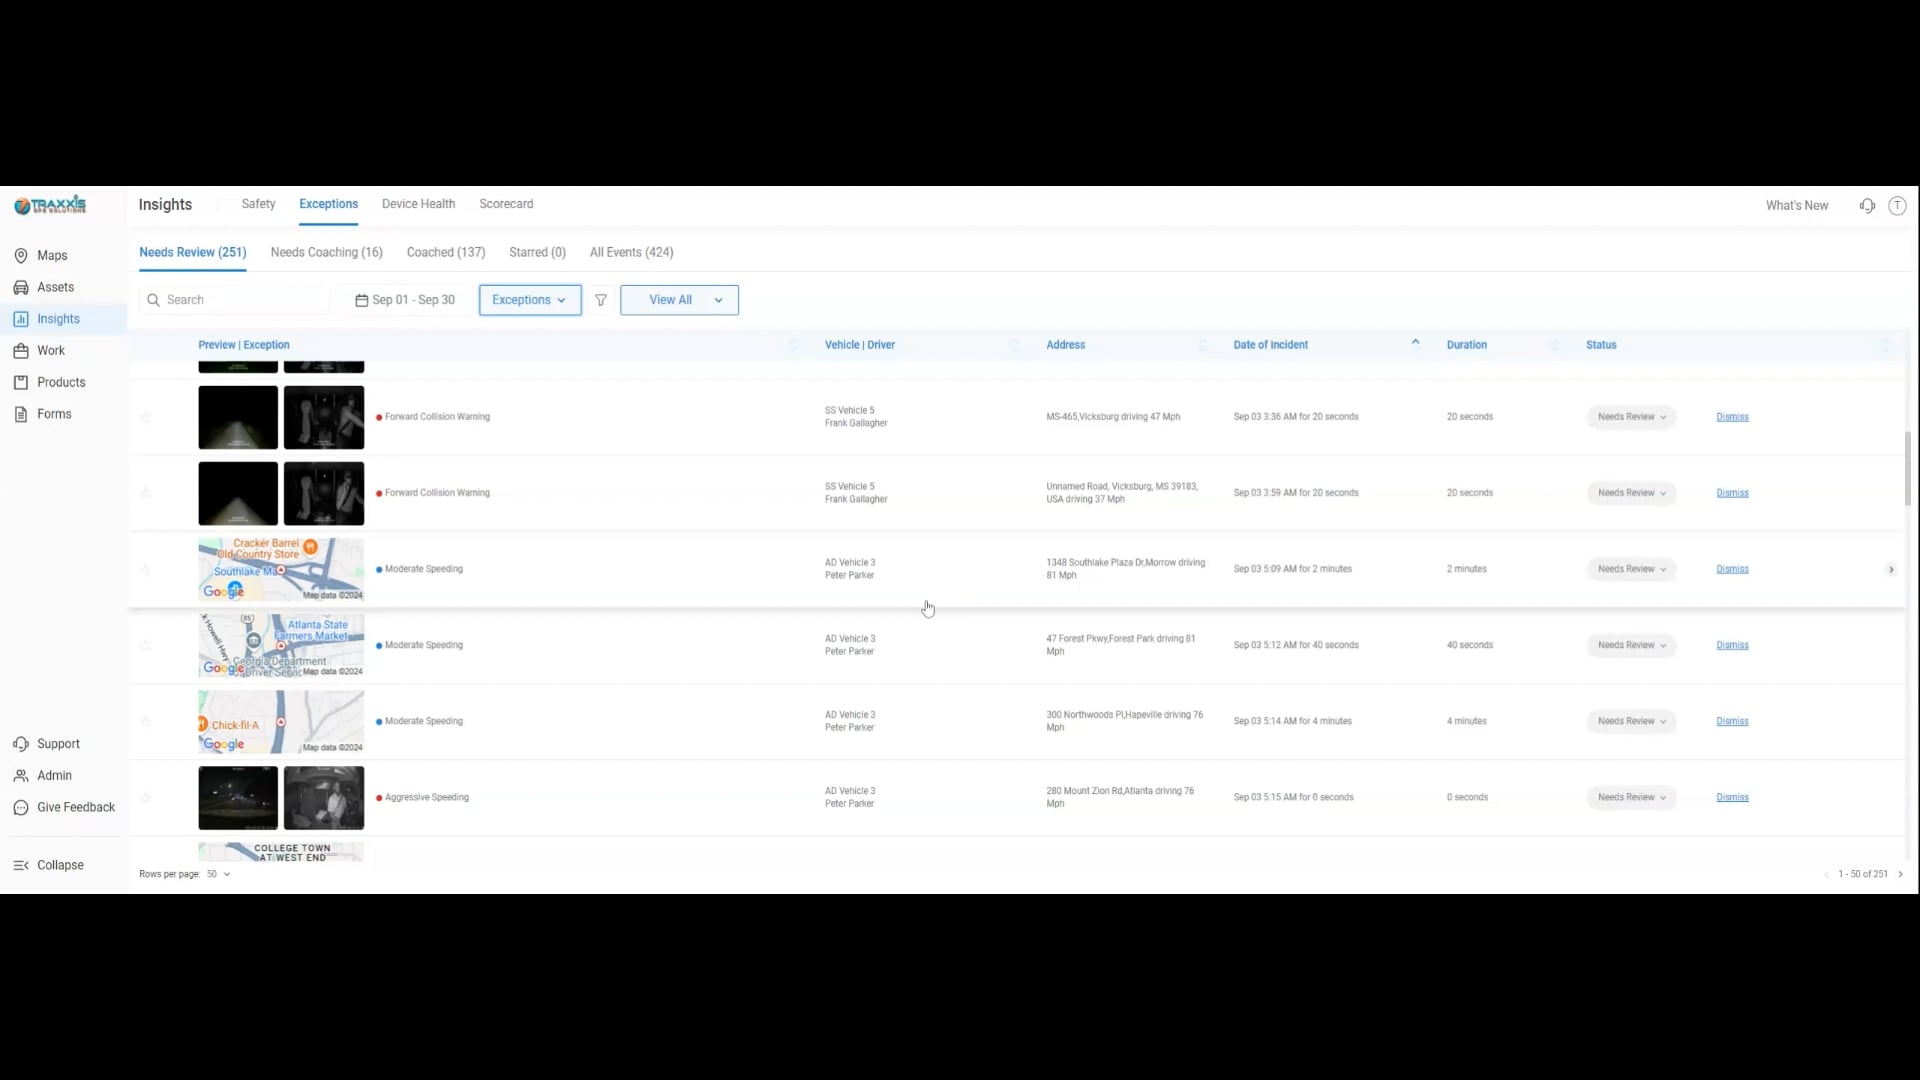Open Support headset icon in sidebar
Screen dimensions: 1920x1080
(21, 744)
